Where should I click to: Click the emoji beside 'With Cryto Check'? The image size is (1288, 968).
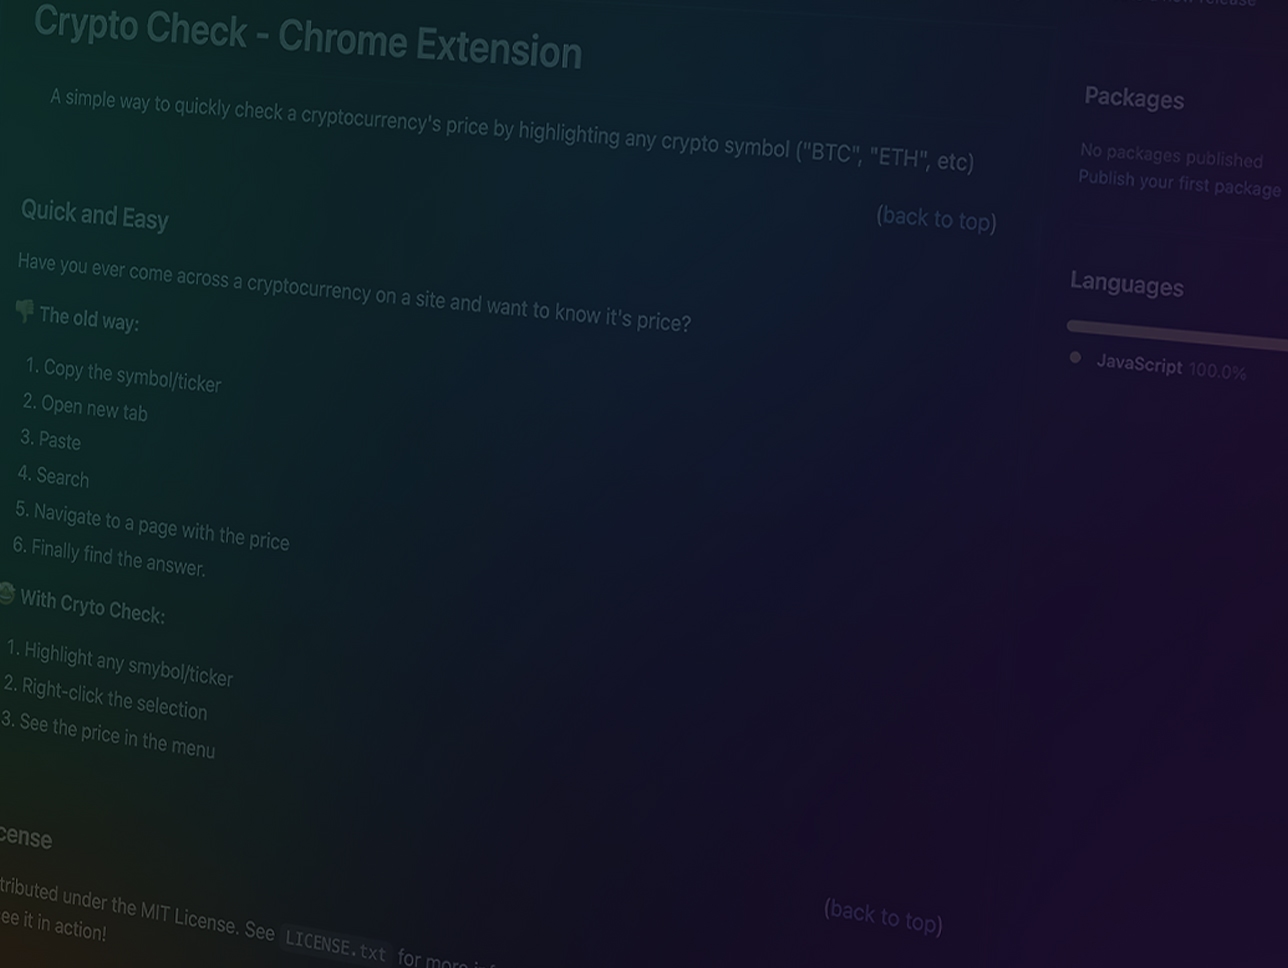point(6,593)
